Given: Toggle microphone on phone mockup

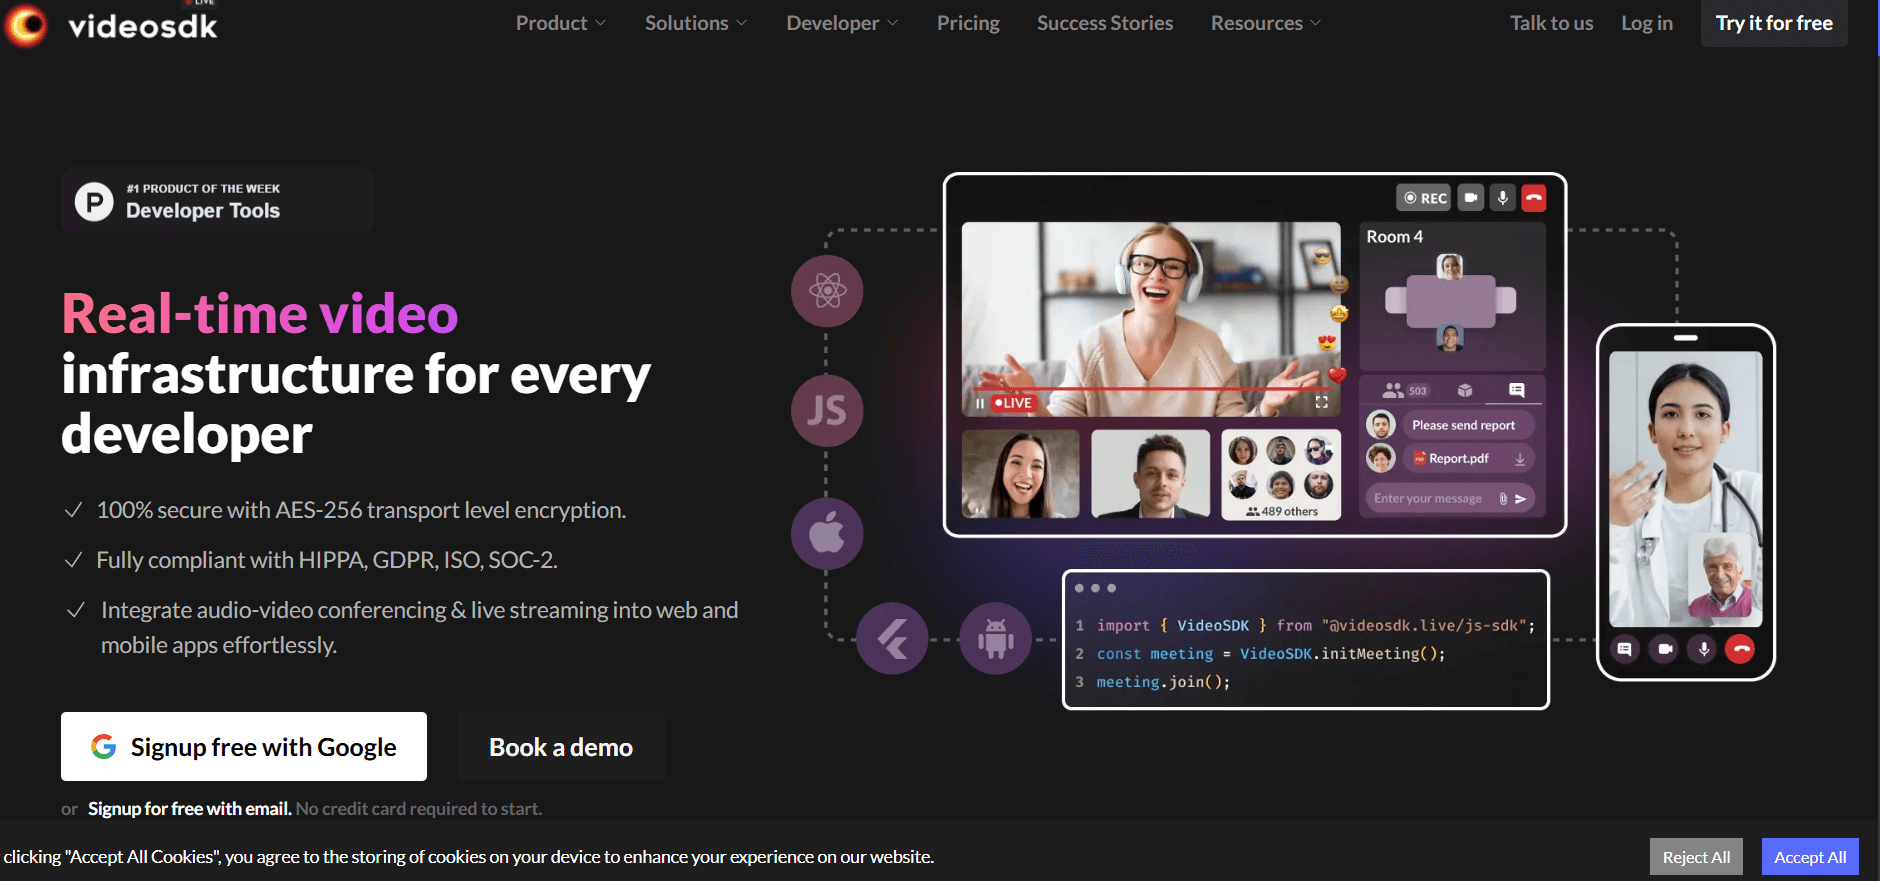Looking at the screenshot, I should pos(1703,649).
